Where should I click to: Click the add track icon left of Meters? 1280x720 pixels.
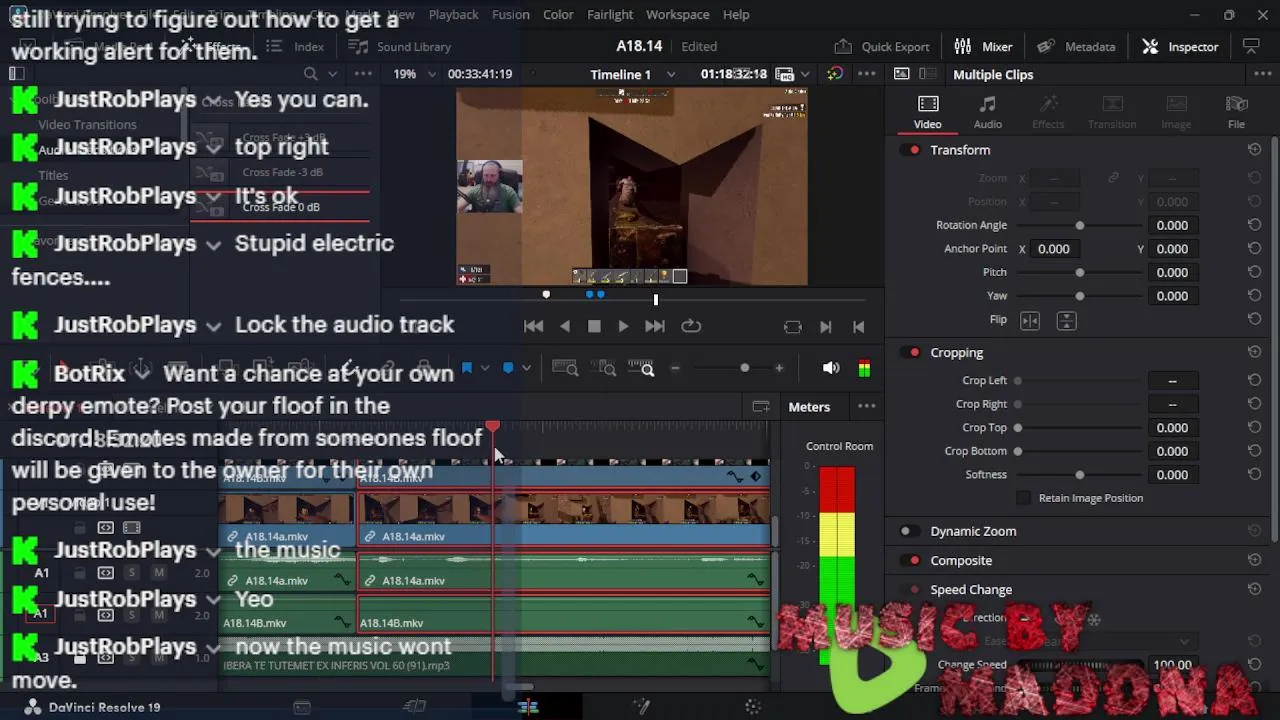point(761,407)
